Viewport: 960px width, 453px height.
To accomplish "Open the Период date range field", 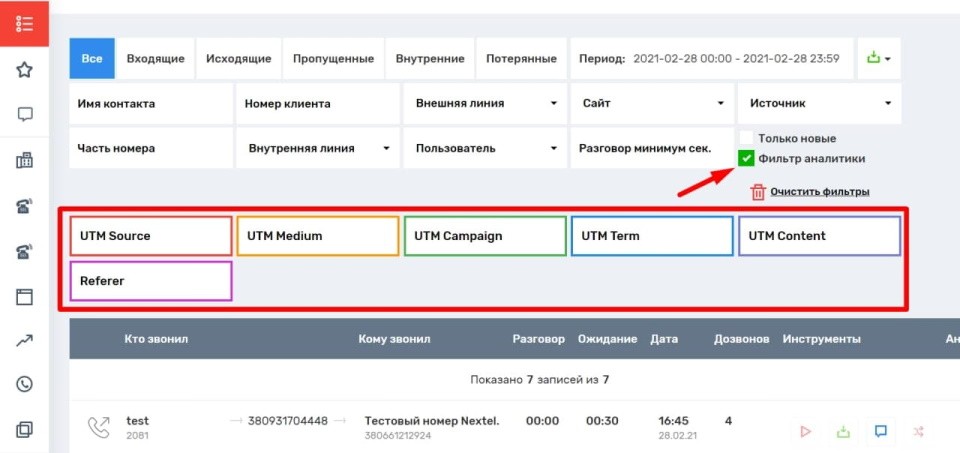I will (712, 59).
